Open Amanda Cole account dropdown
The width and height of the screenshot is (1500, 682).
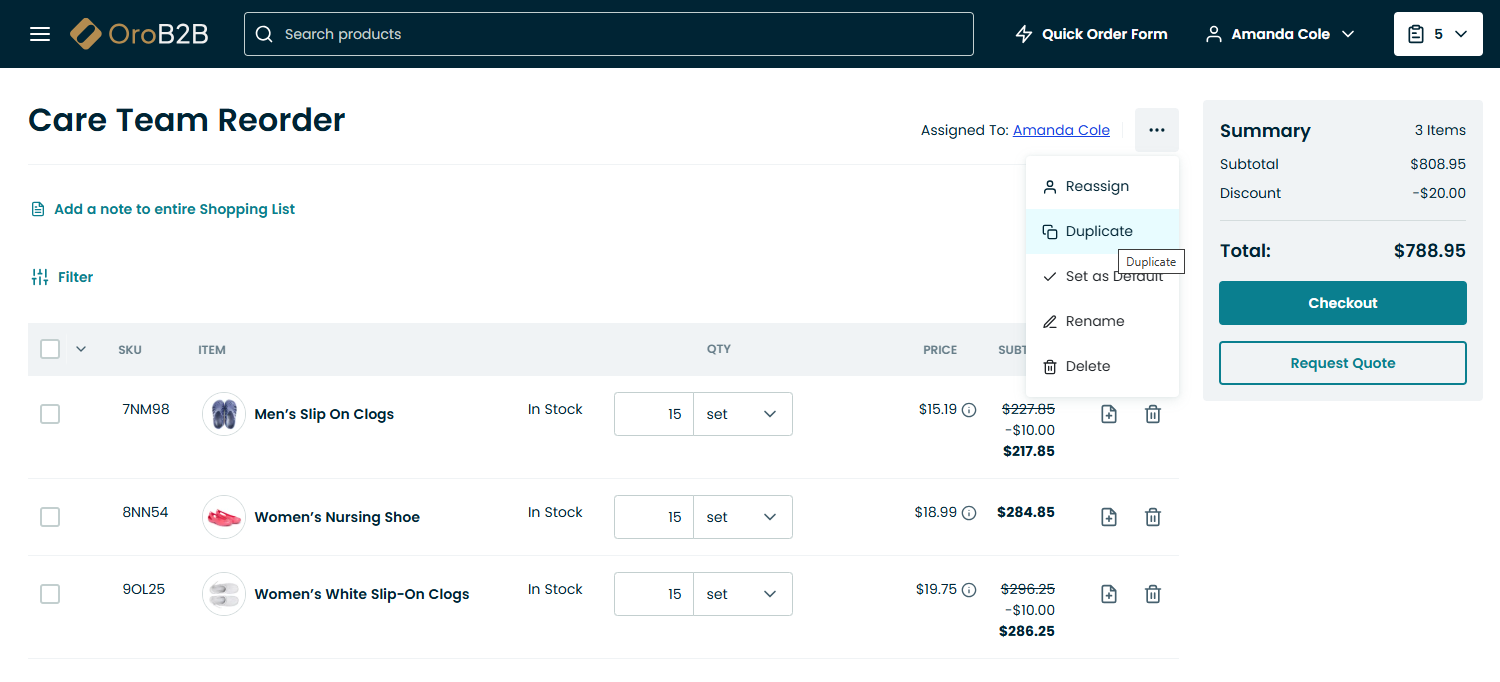pyautogui.click(x=1280, y=34)
